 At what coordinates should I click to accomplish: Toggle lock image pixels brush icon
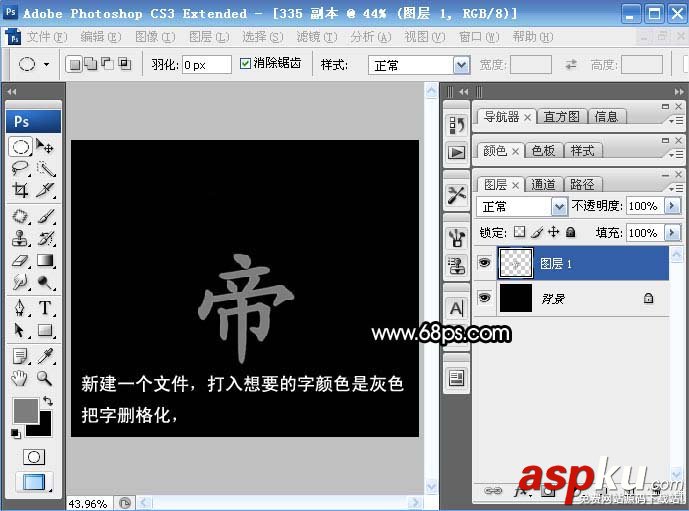tap(537, 232)
